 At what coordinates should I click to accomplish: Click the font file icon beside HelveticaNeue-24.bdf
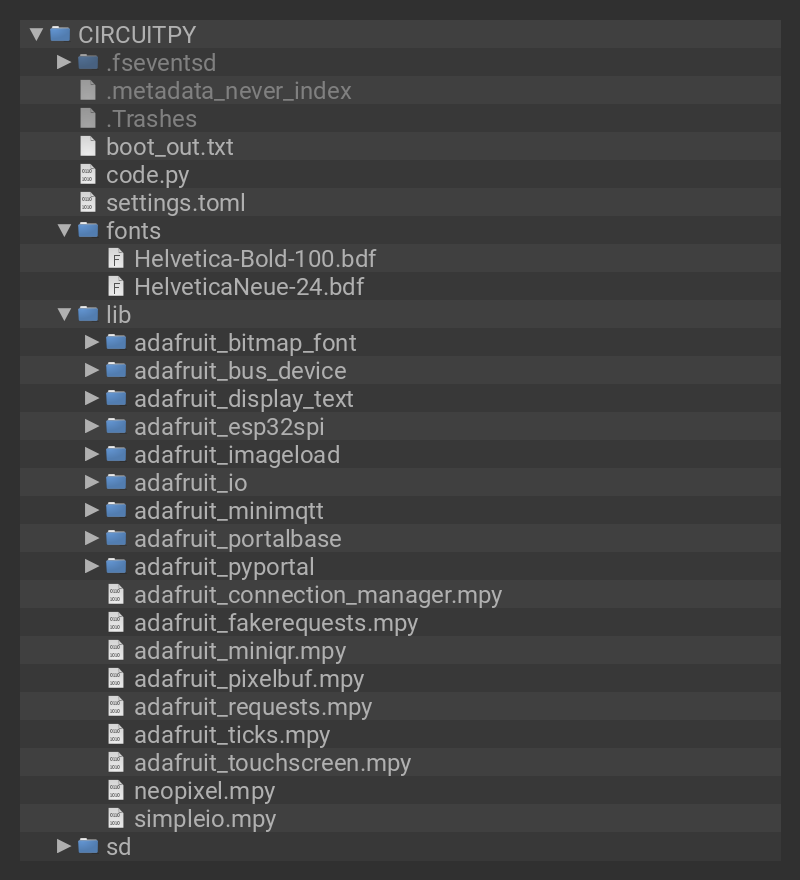click(x=117, y=287)
